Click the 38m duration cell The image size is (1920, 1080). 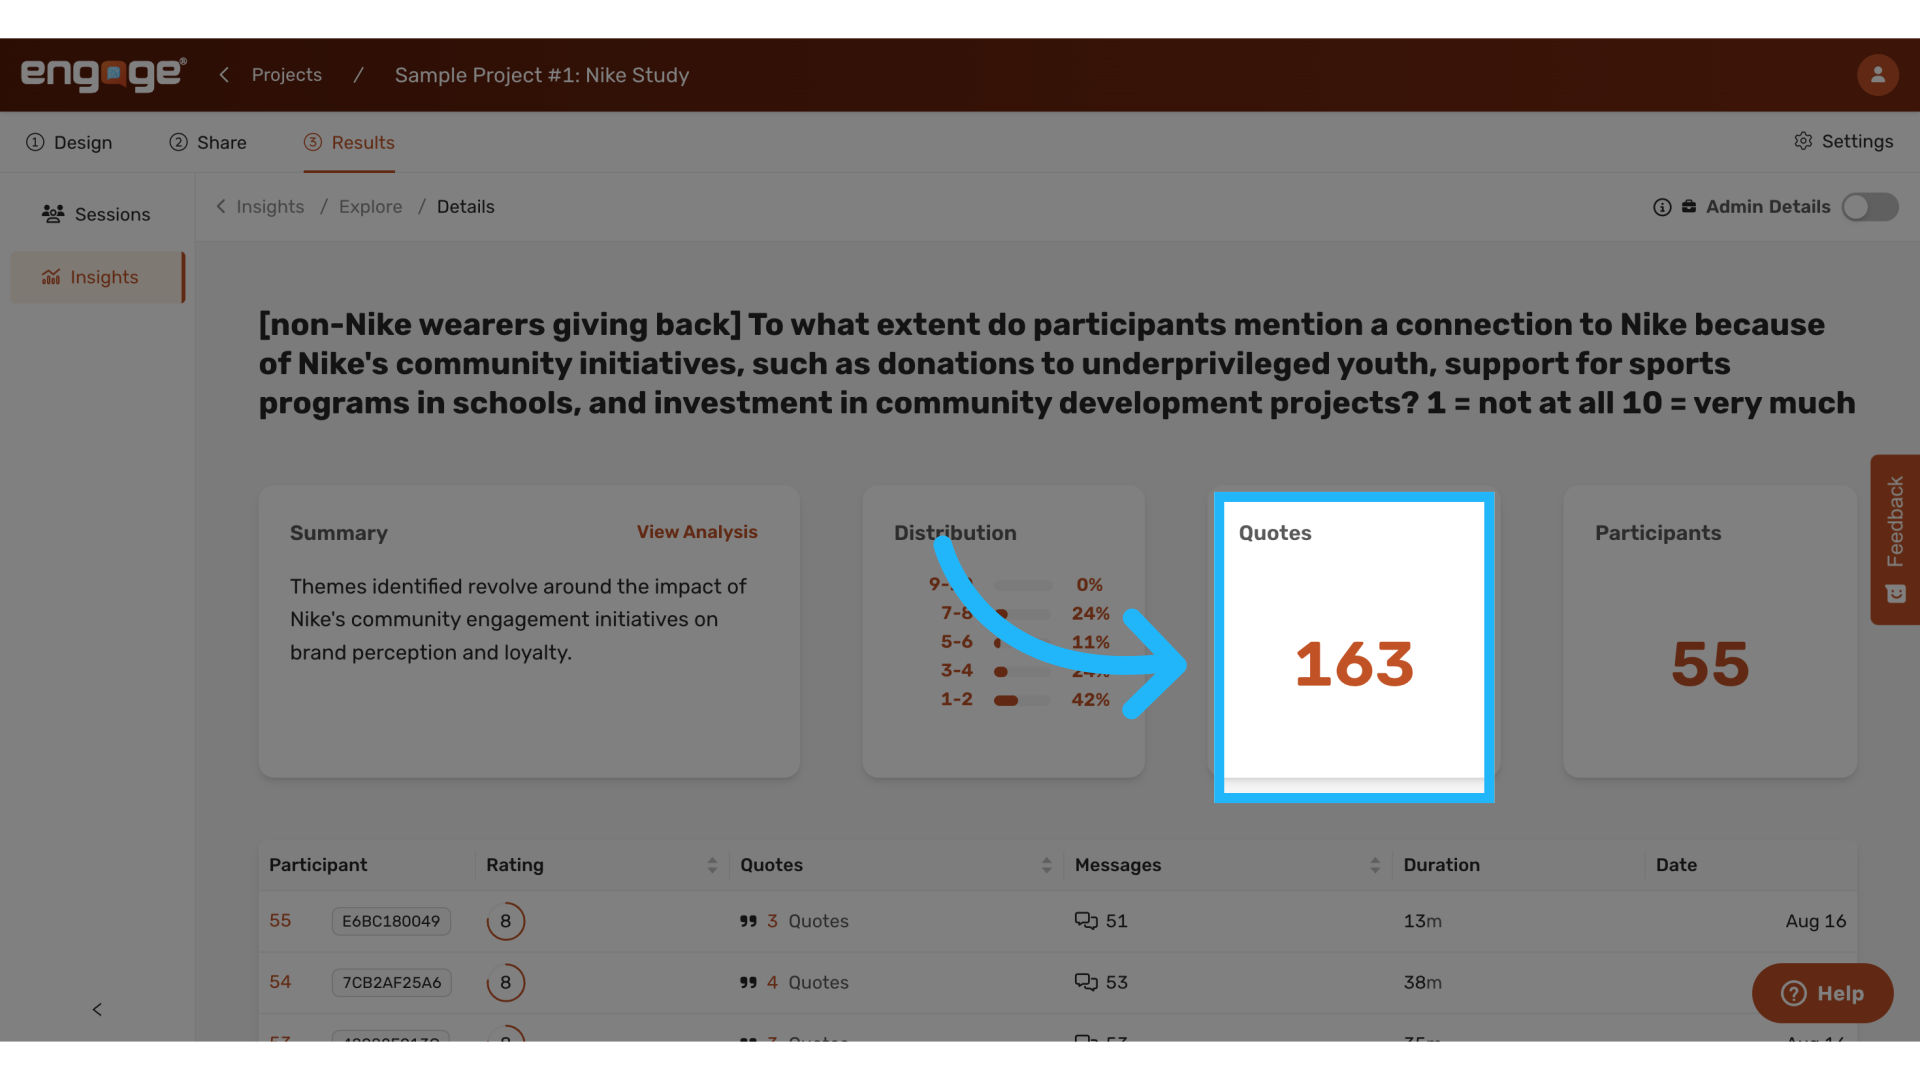pyautogui.click(x=1422, y=983)
